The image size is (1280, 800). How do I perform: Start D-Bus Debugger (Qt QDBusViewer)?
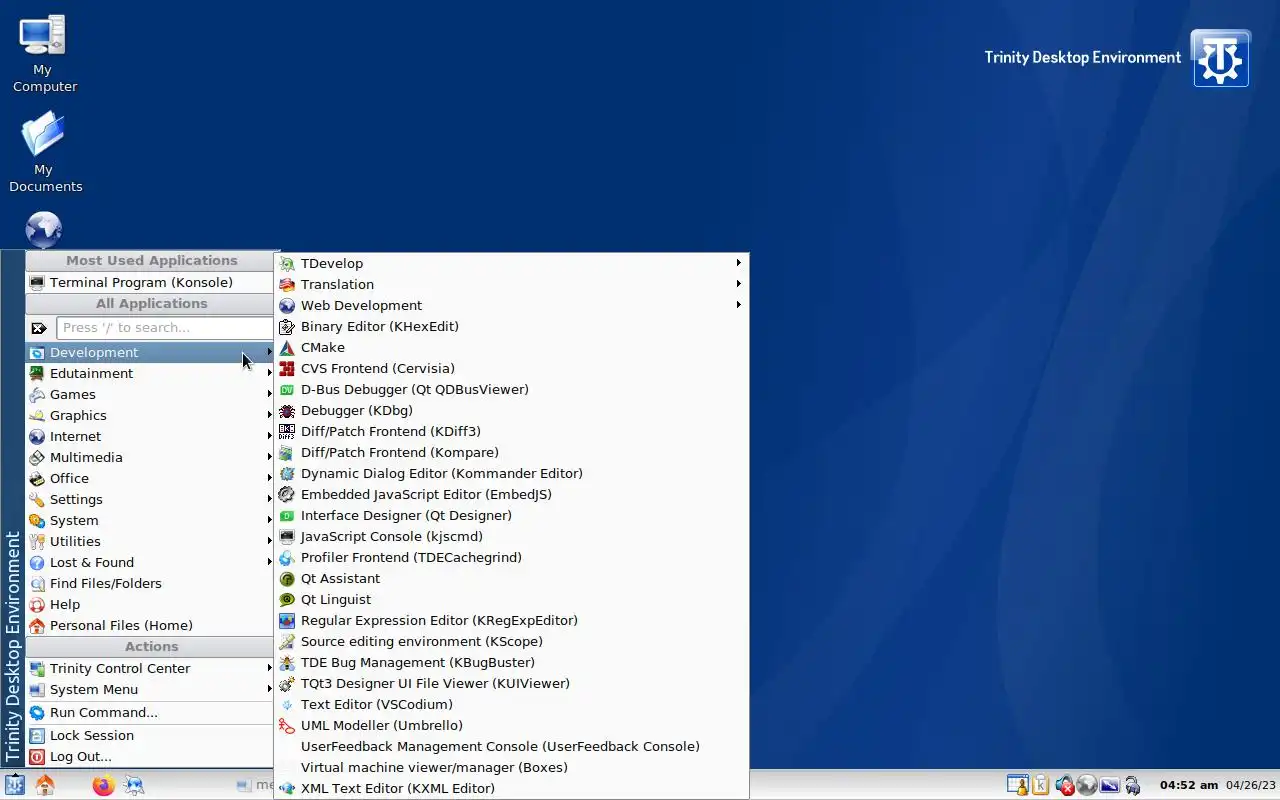pyautogui.click(x=511, y=389)
